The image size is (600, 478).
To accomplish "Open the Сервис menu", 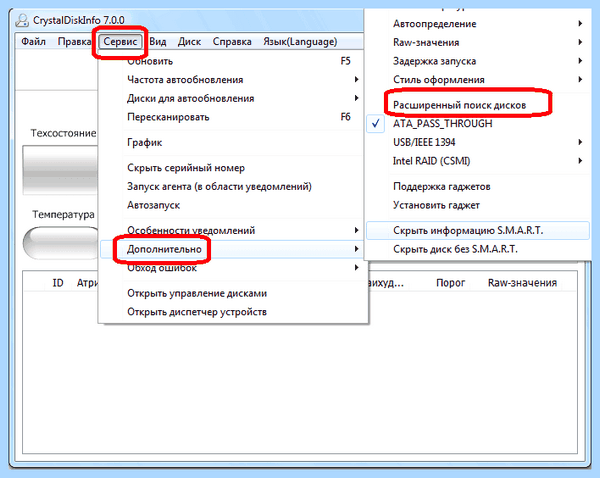I will 120,41.
